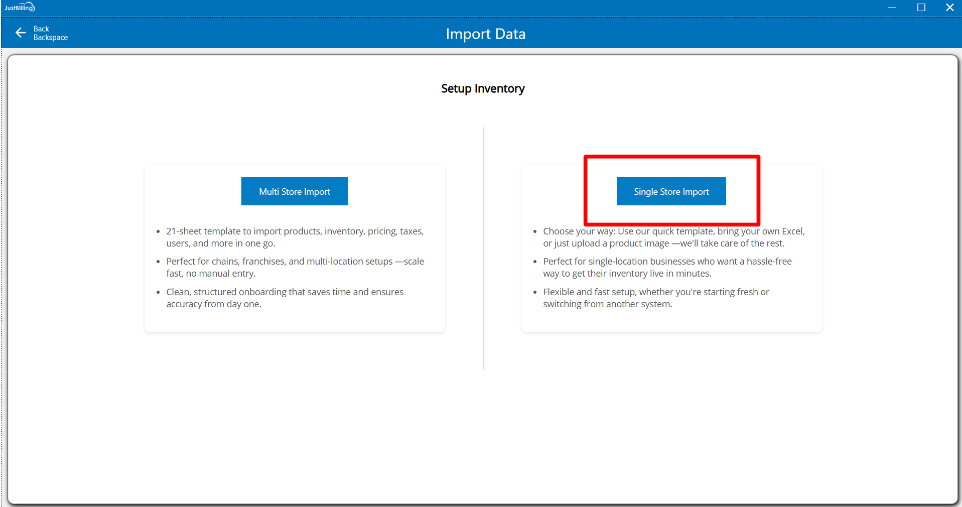Click the Import Data header title

tap(485, 34)
